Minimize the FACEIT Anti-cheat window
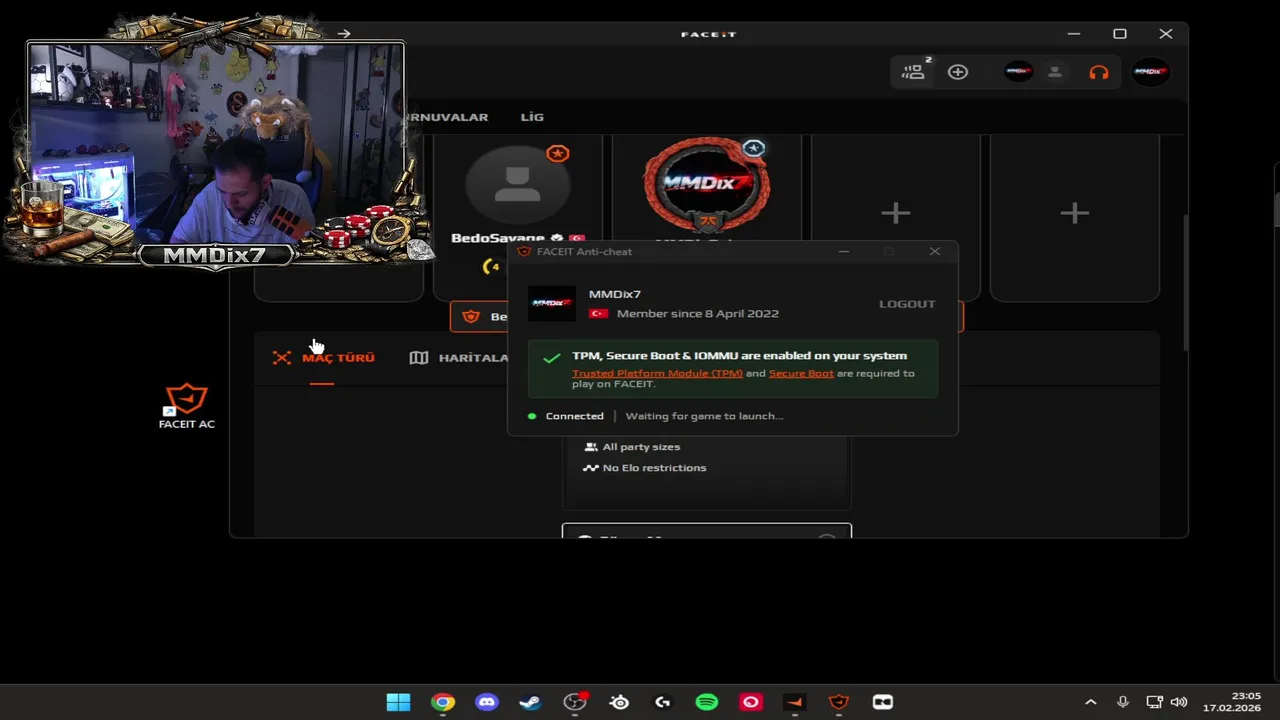Screen dimensions: 1280x720 coord(844,251)
